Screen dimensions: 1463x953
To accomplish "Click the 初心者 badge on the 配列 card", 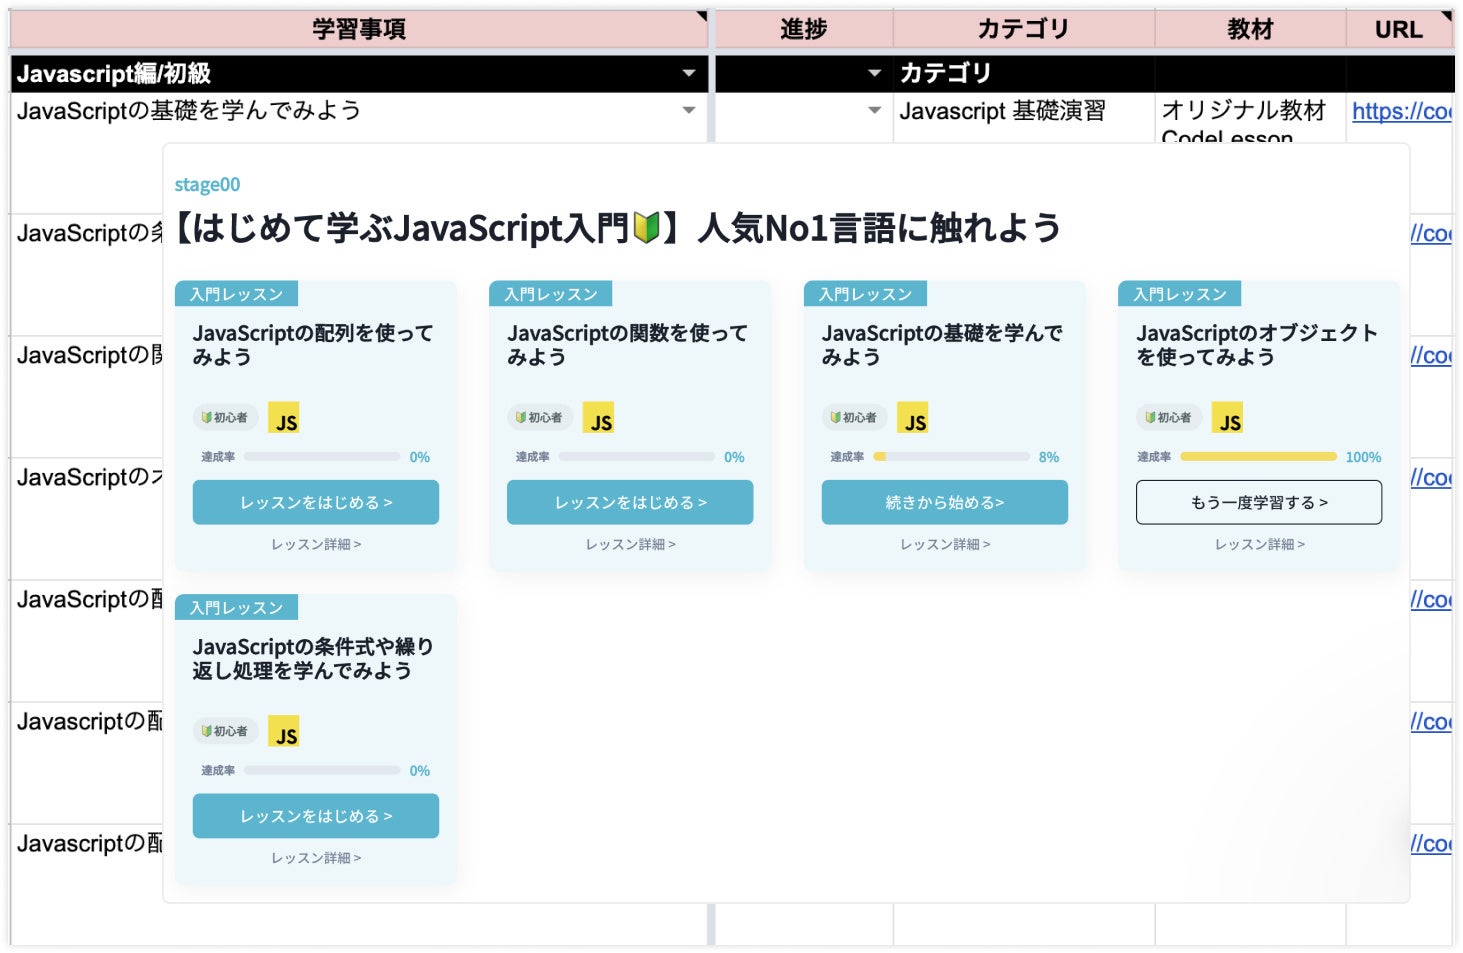I will point(226,418).
